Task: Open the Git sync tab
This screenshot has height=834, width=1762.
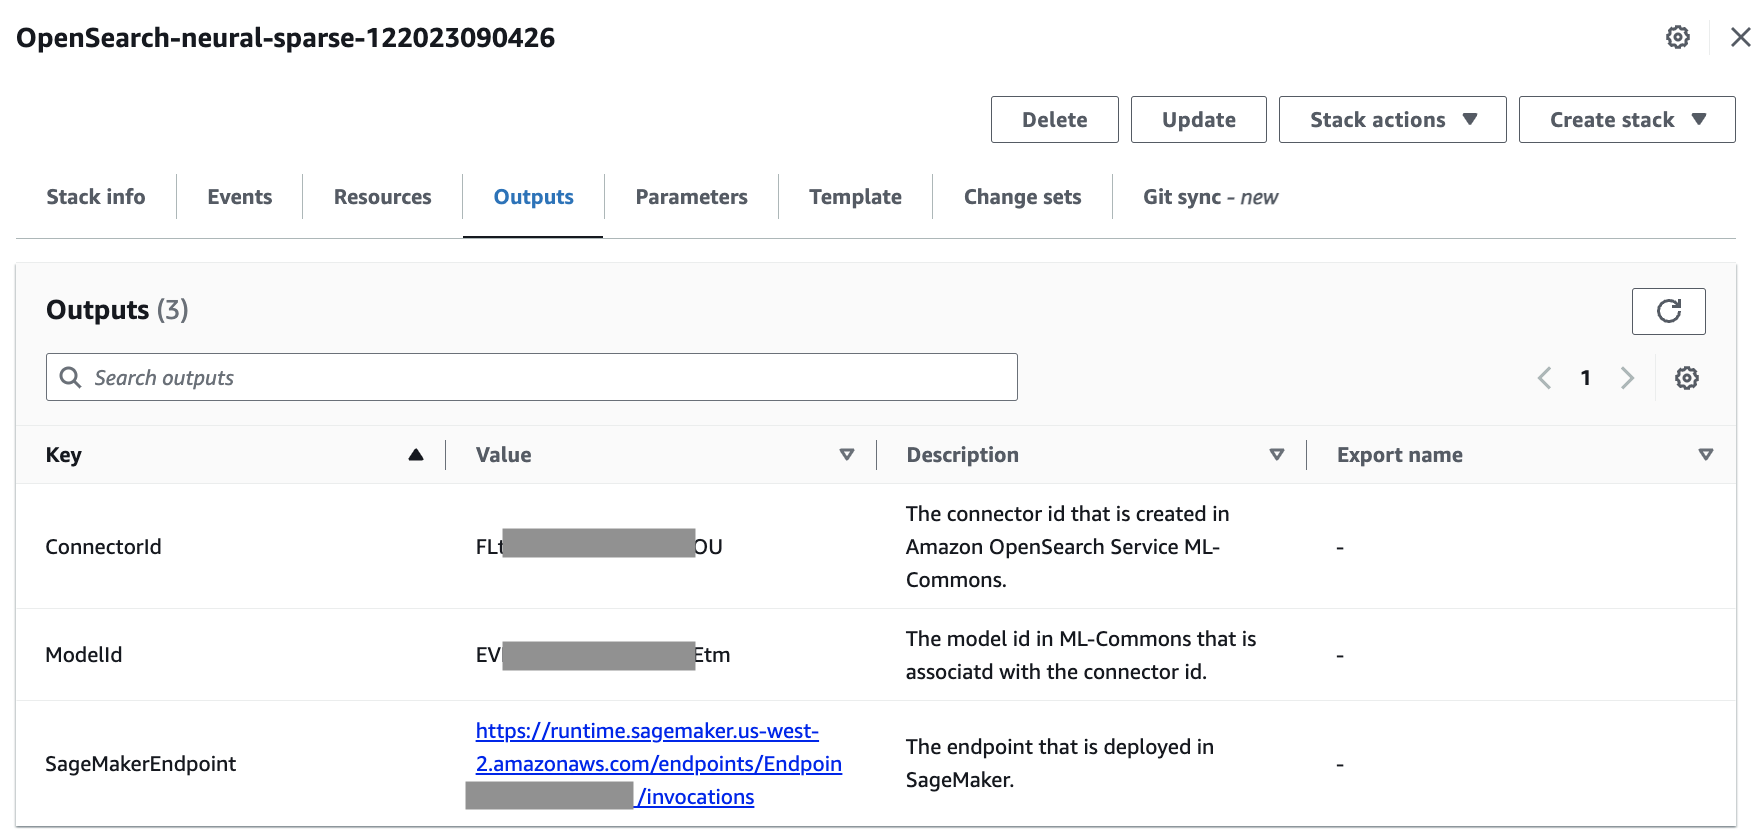Action: click(1211, 197)
